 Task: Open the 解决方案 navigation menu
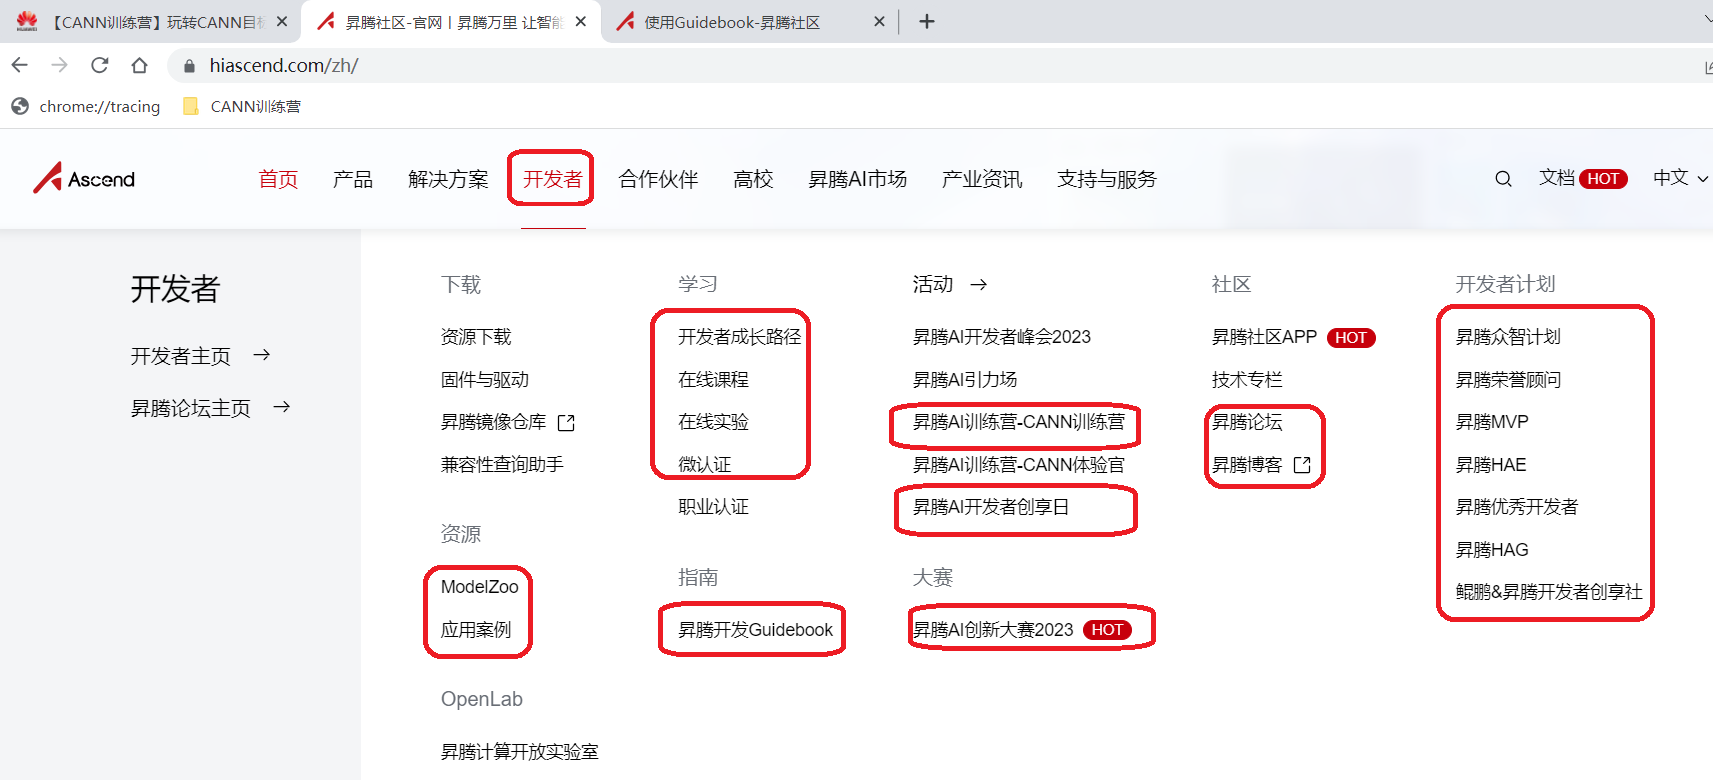pyautogui.click(x=448, y=179)
